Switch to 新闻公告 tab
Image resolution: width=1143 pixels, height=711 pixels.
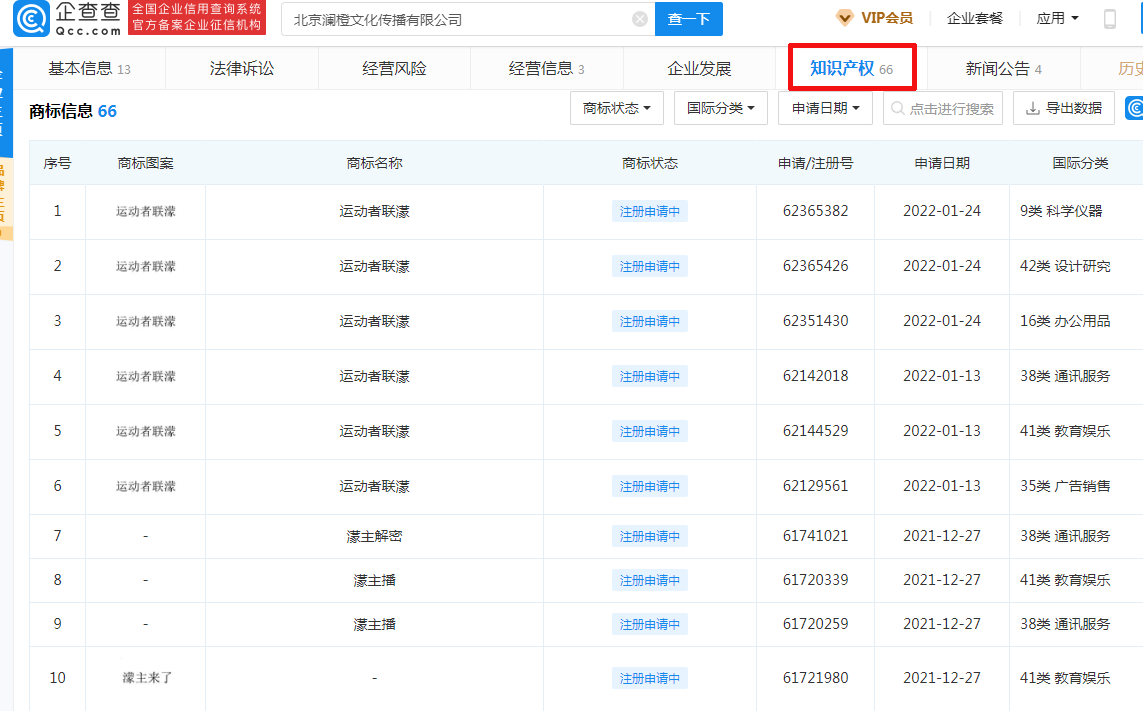click(x=1004, y=69)
